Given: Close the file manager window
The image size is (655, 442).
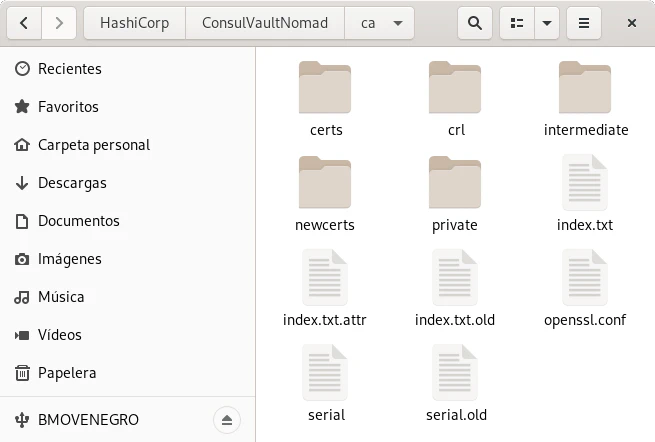Looking at the screenshot, I should point(630,22).
